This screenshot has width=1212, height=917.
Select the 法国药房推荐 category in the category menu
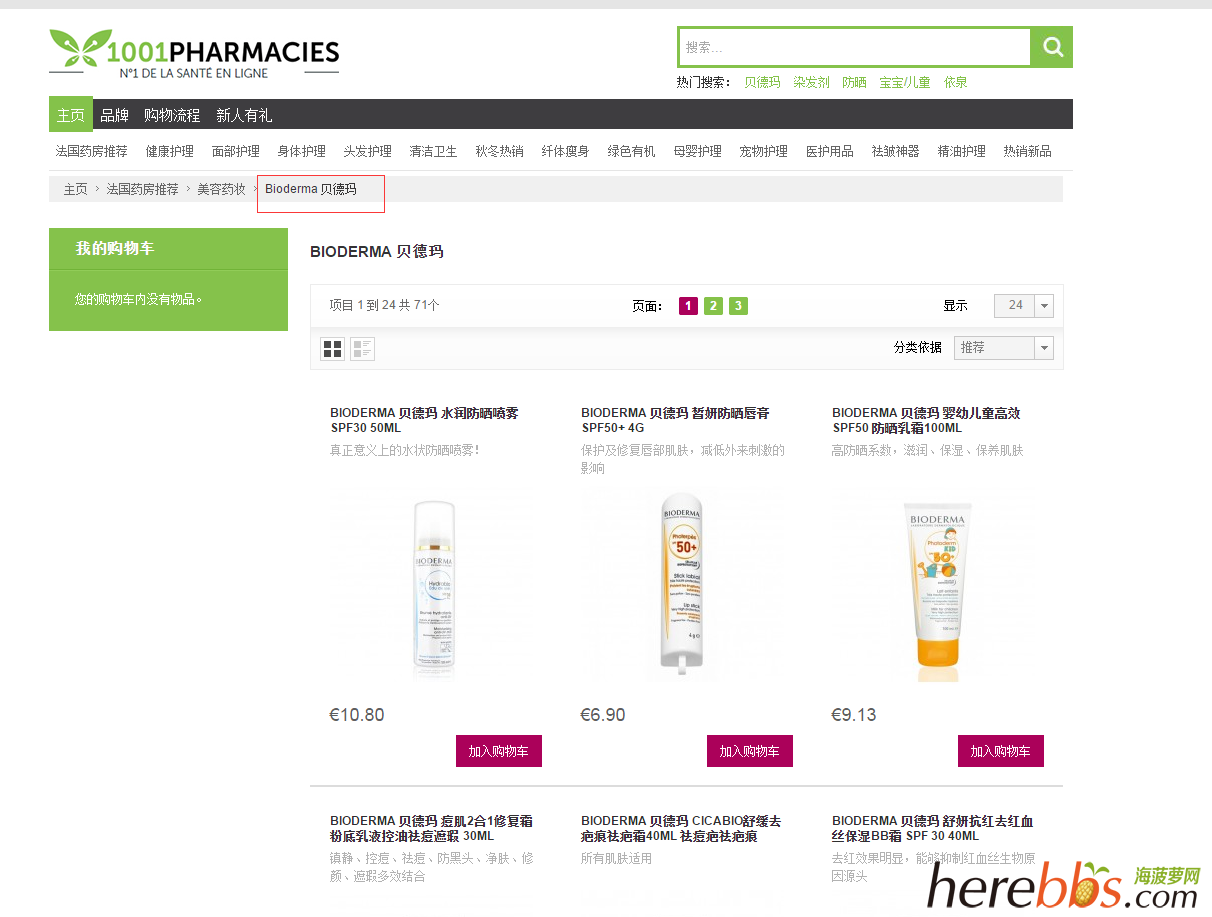click(x=92, y=151)
